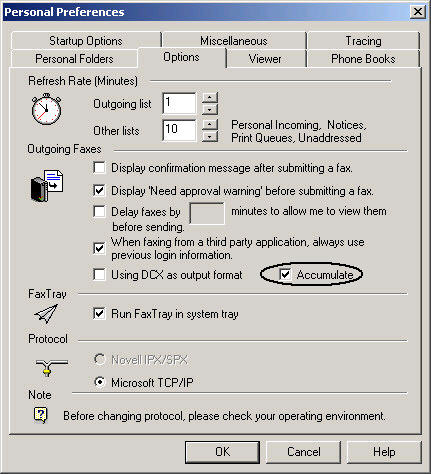Click the stopwatch Refresh Rate icon
The width and height of the screenshot is (431, 474).
46,109
